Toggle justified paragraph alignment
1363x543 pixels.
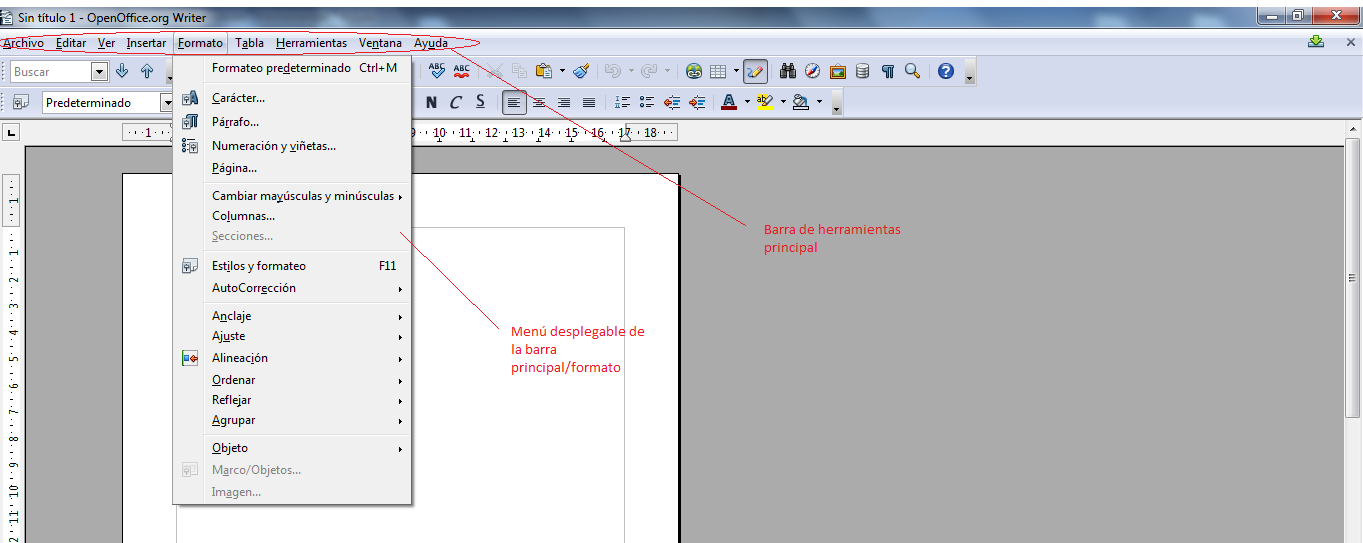coord(589,102)
